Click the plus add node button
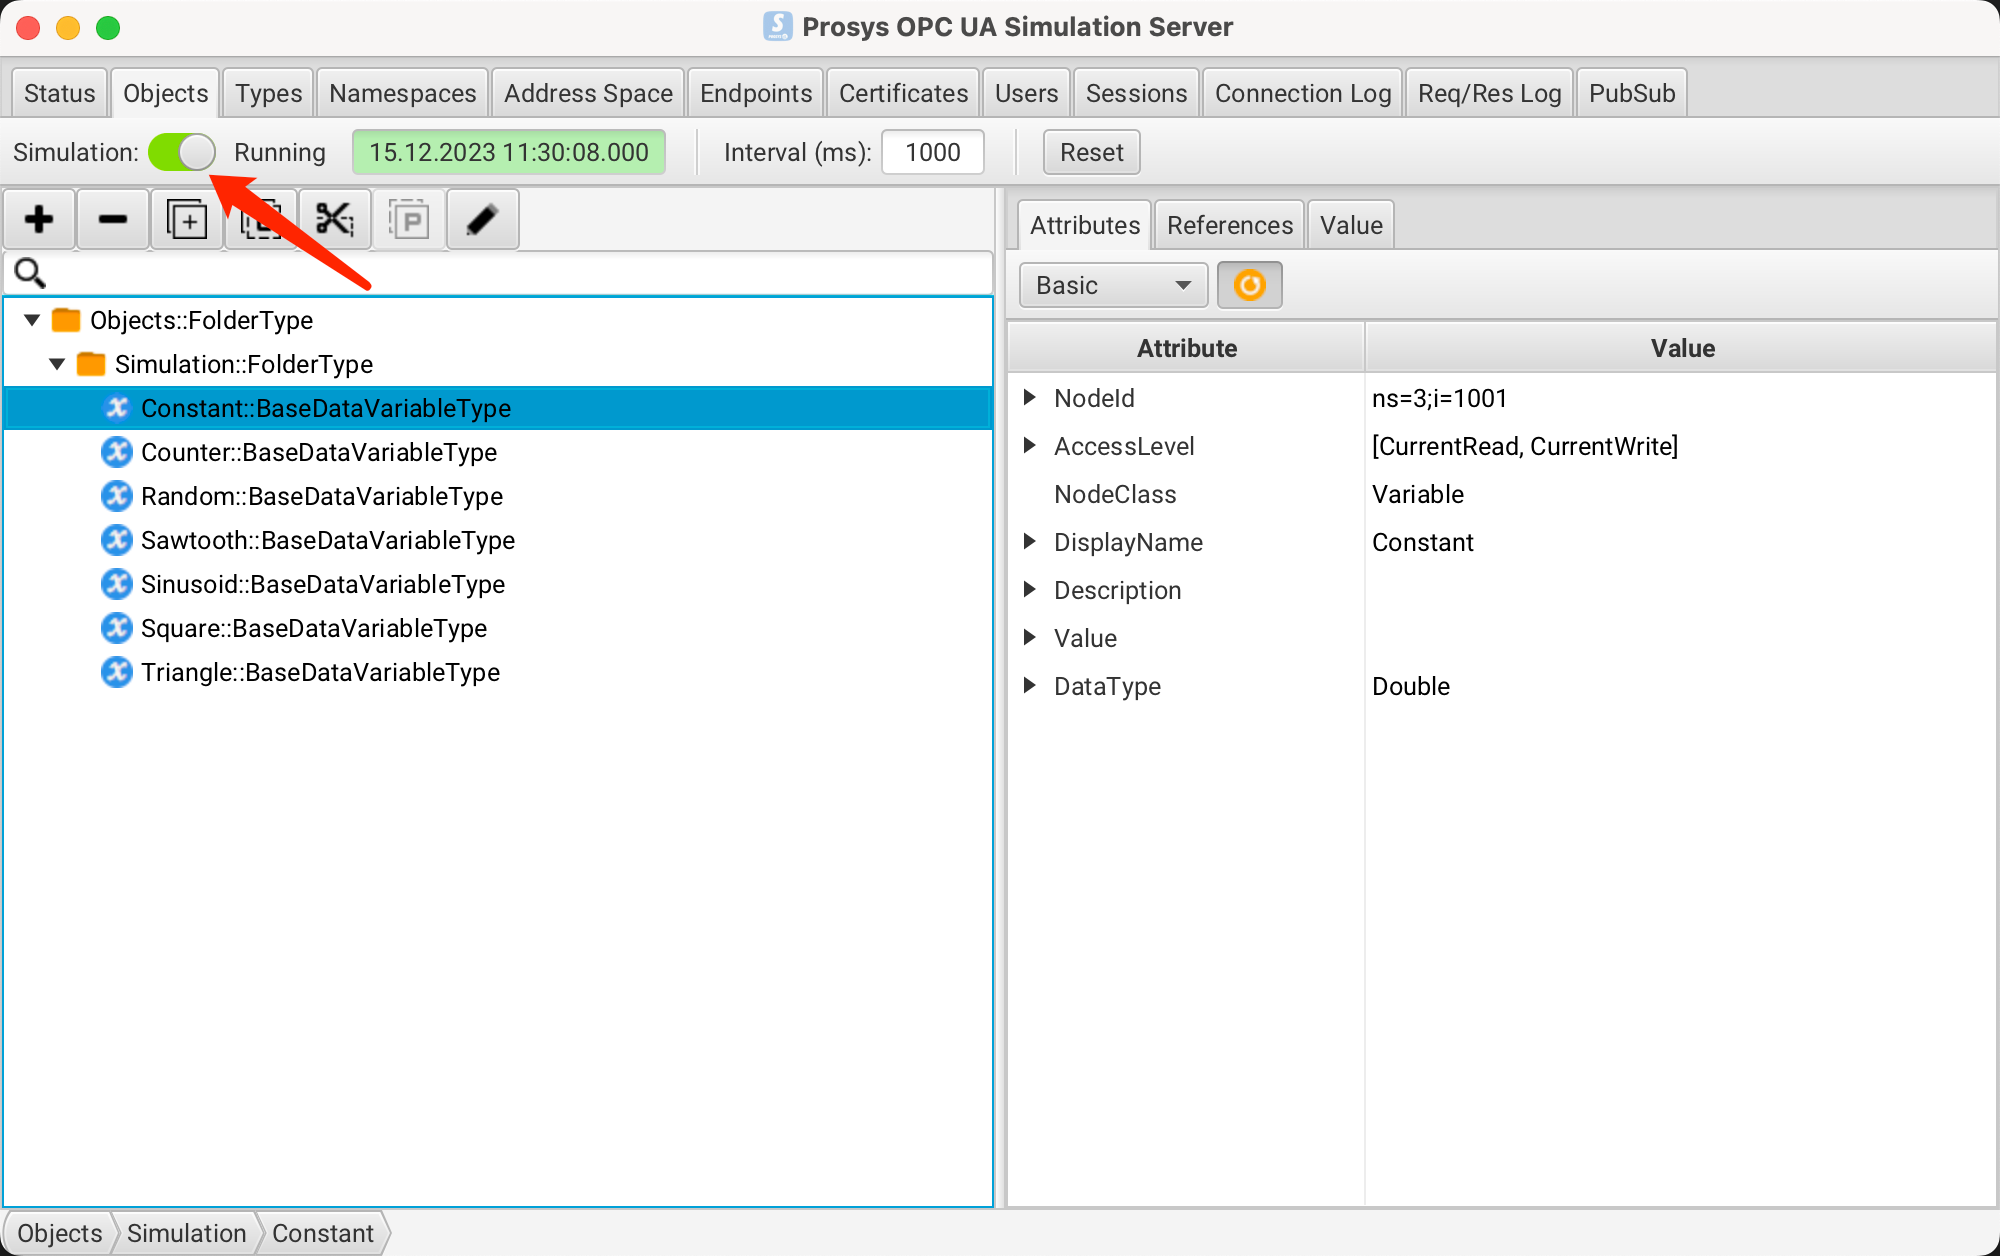2000x1256 pixels. tap(40, 220)
